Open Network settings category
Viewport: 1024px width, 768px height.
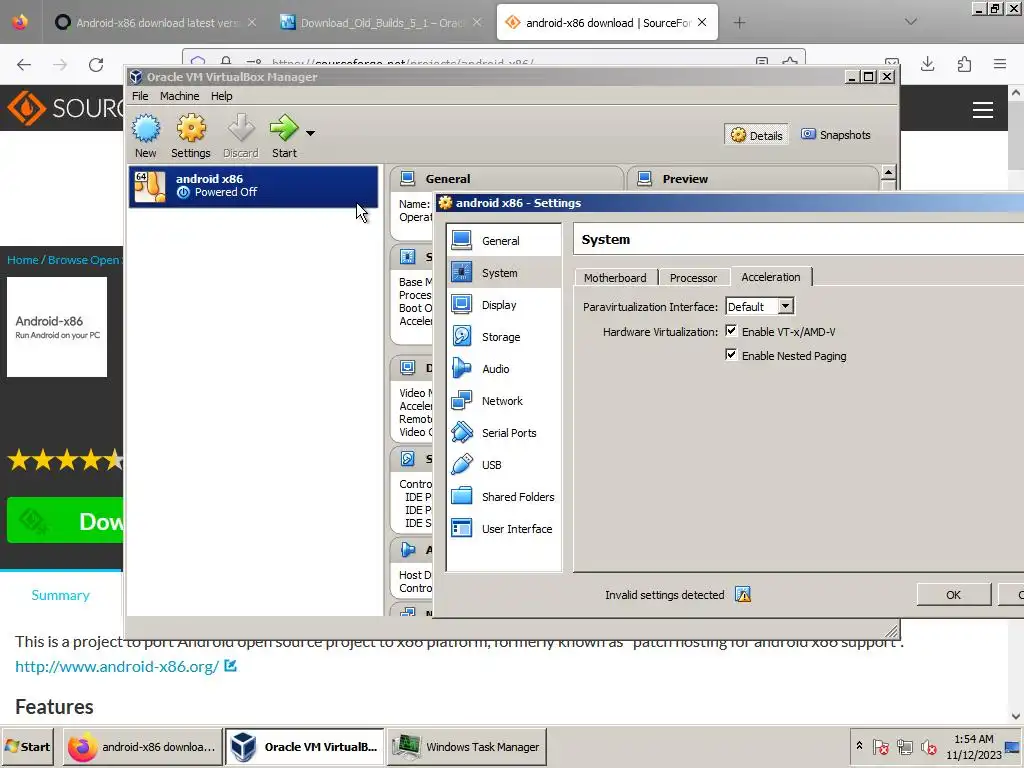tap(504, 400)
